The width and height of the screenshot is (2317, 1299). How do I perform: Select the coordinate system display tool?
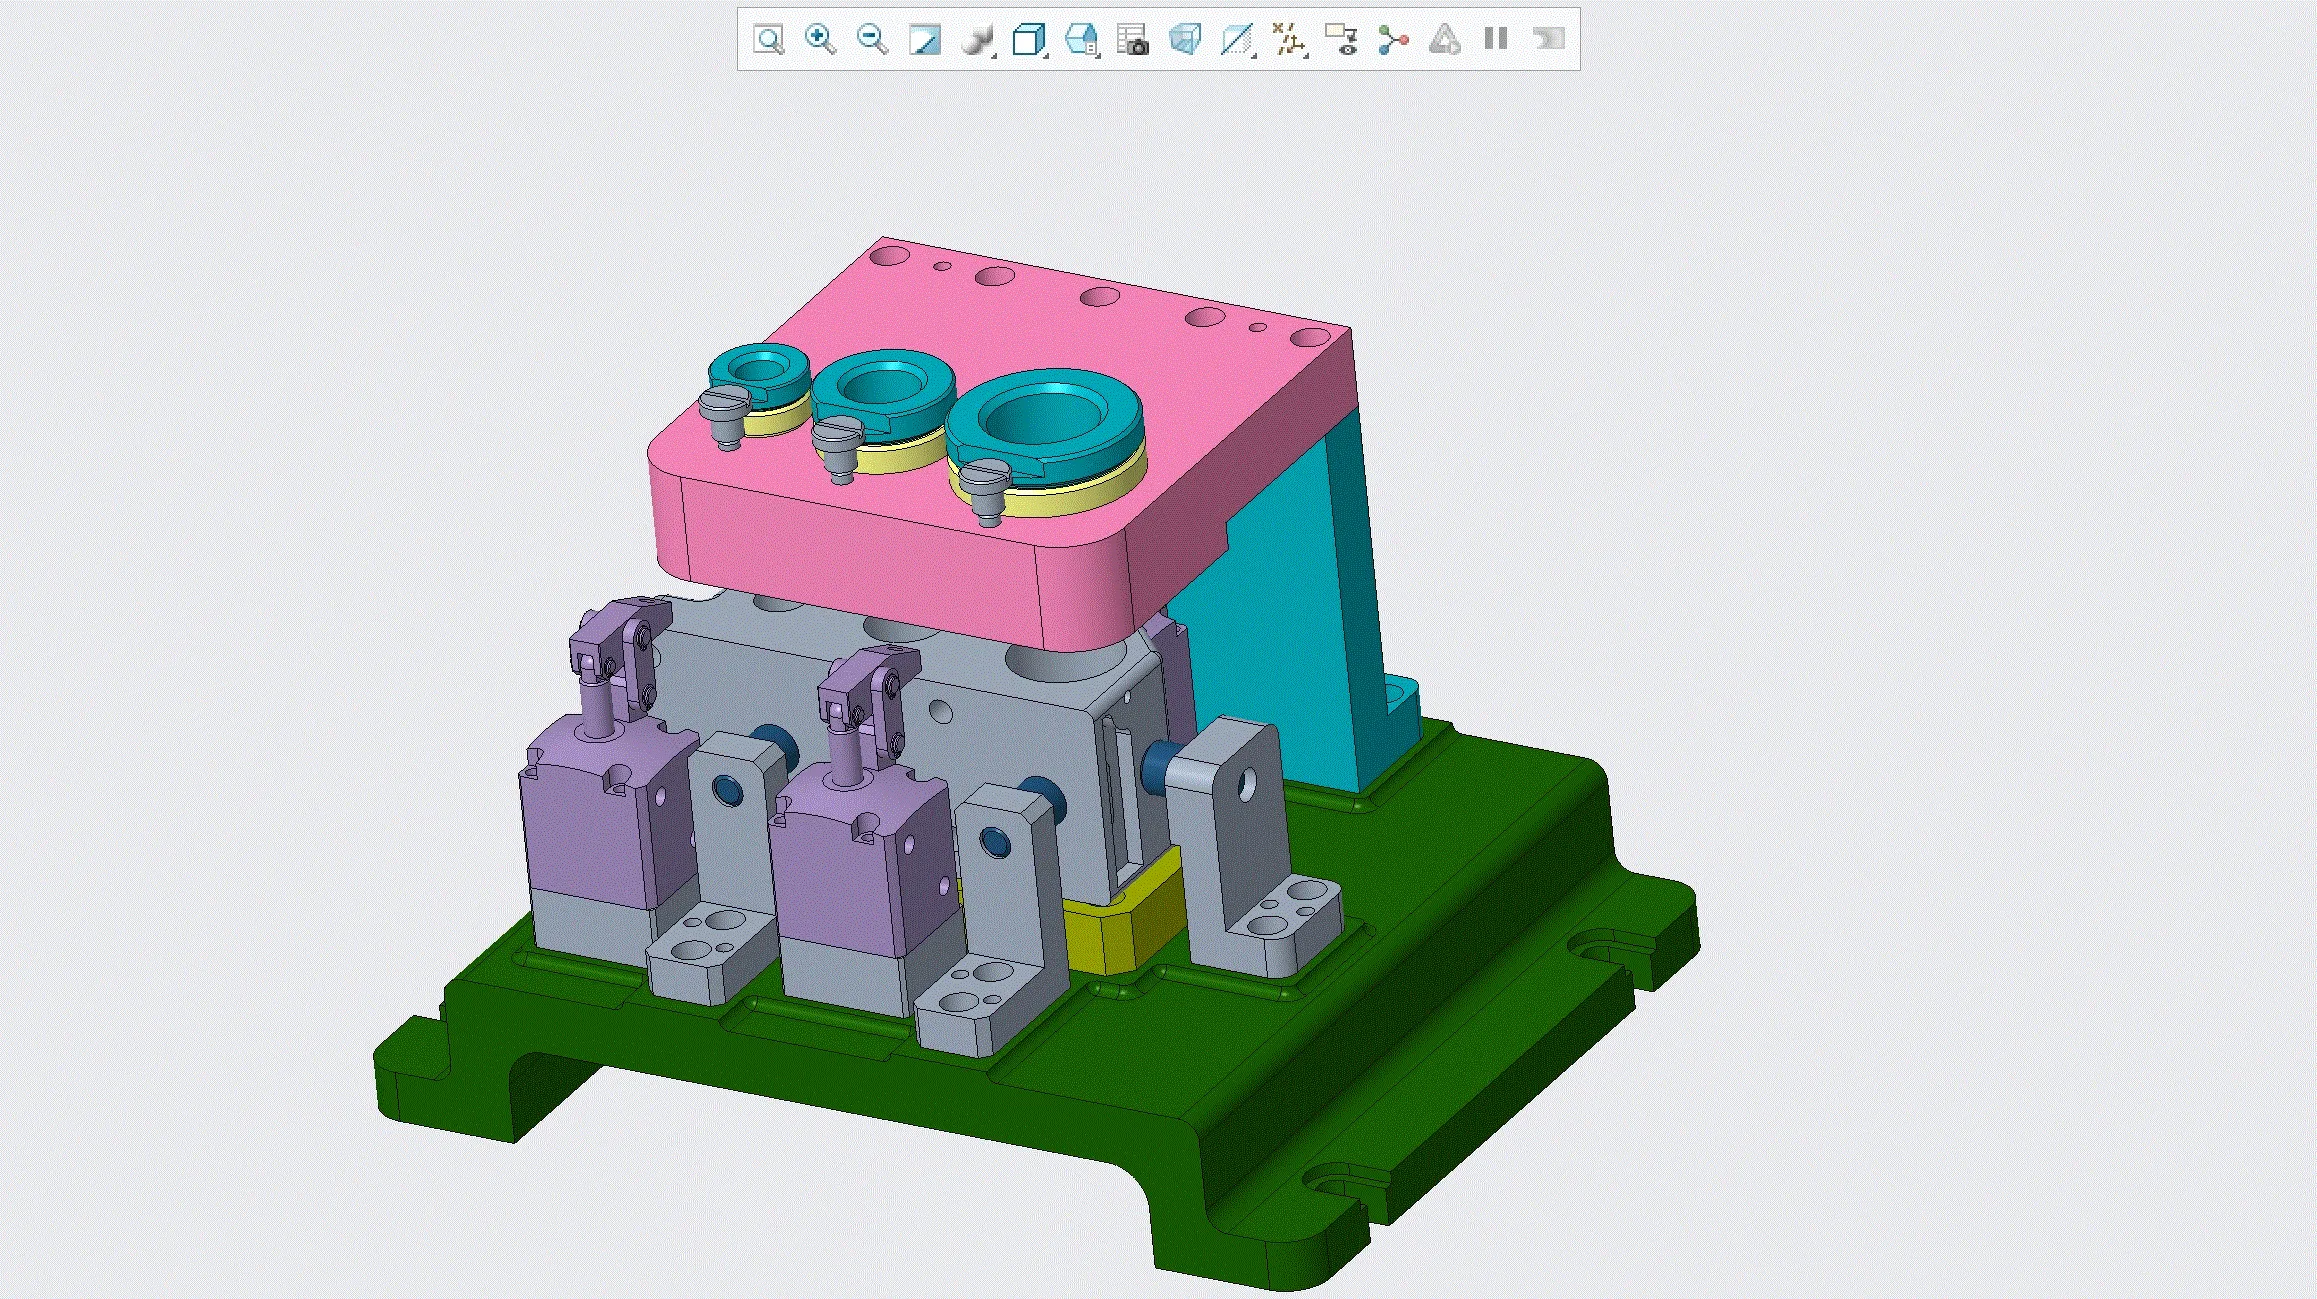pos(1288,40)
